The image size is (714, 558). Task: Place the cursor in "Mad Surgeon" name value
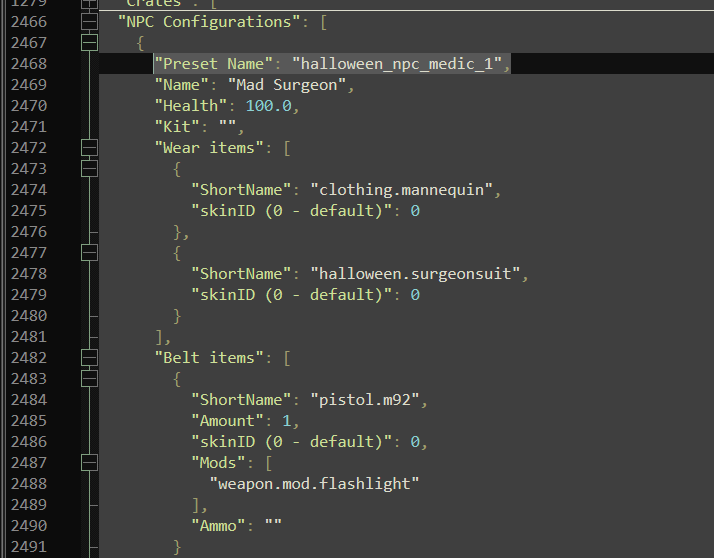pos(287,85)
